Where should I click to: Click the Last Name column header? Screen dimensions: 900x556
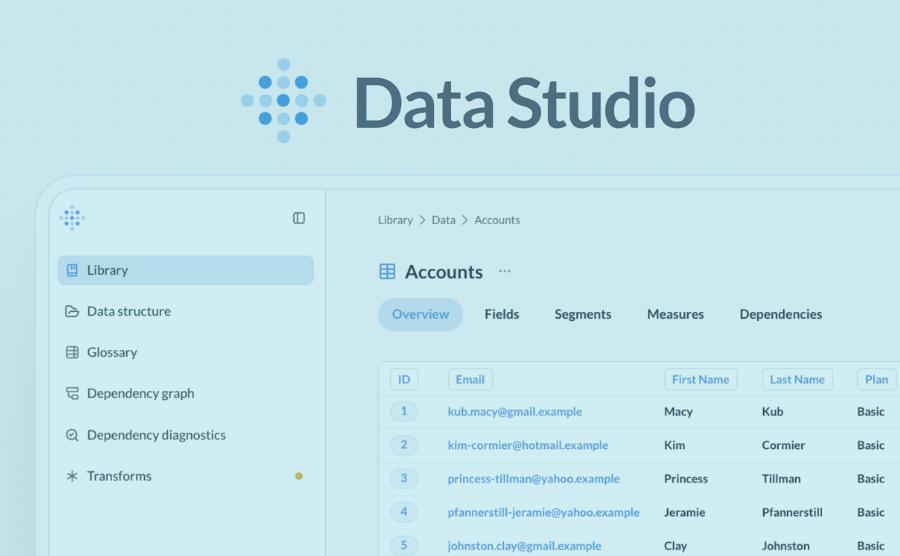pos(797,379)
